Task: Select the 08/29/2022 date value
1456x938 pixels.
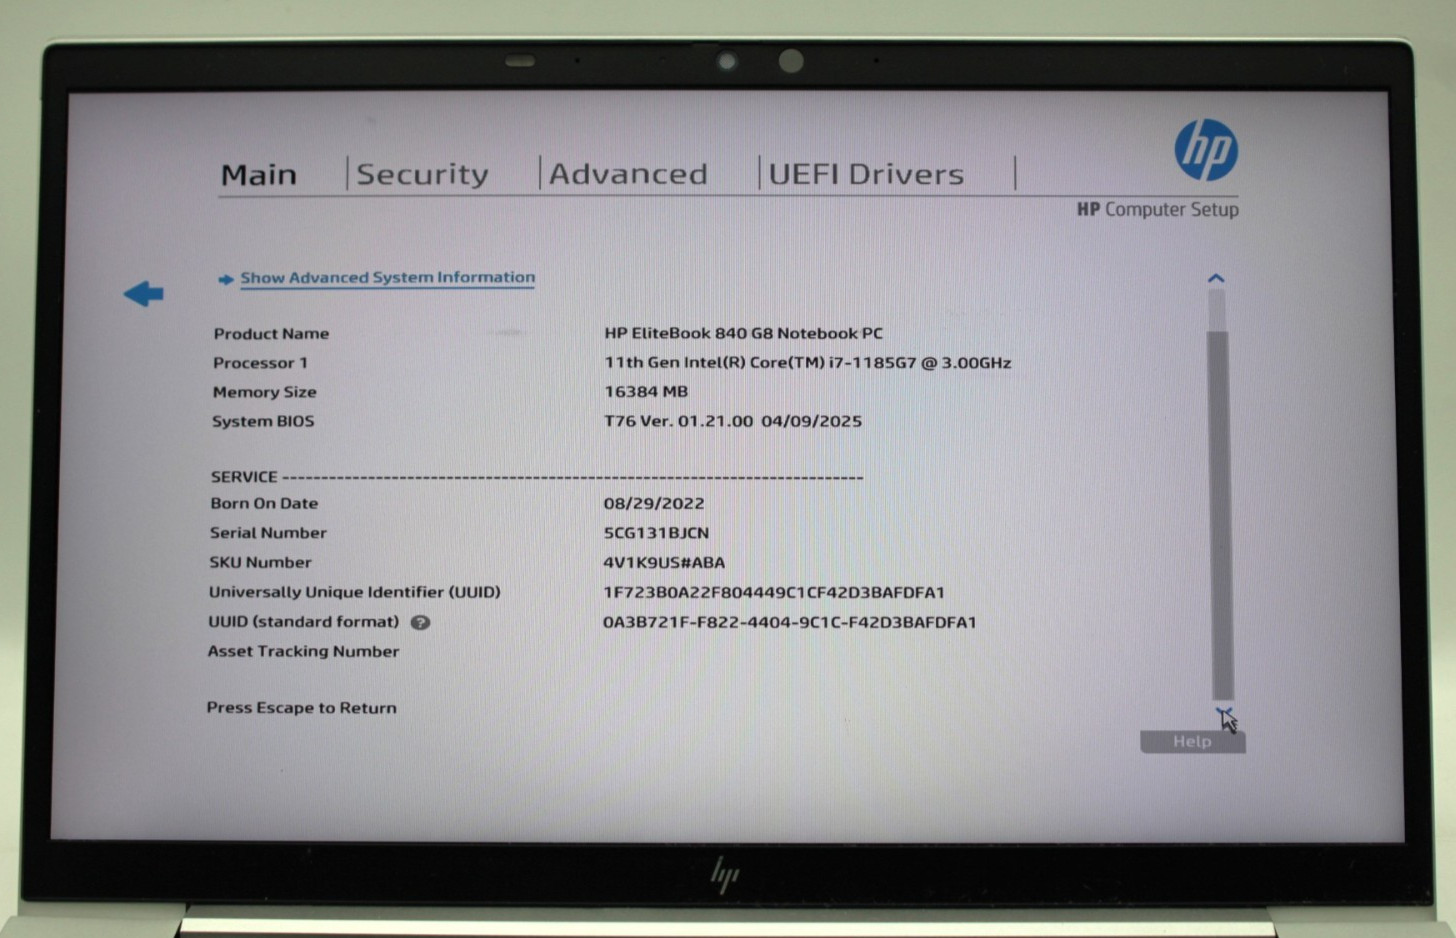Action: pyautogui.click(x=654, y=503)
